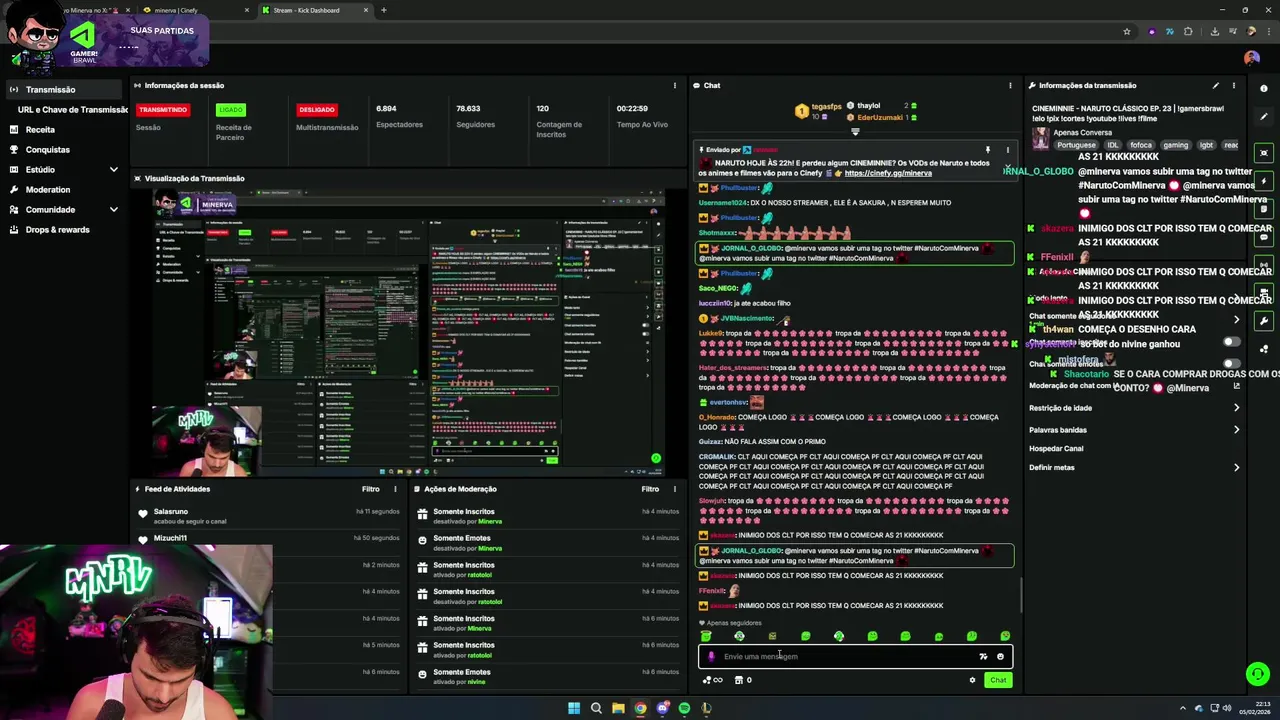
Task: Open the cinefy.gg/minerva link in pinned message
Action: point(888,173)
